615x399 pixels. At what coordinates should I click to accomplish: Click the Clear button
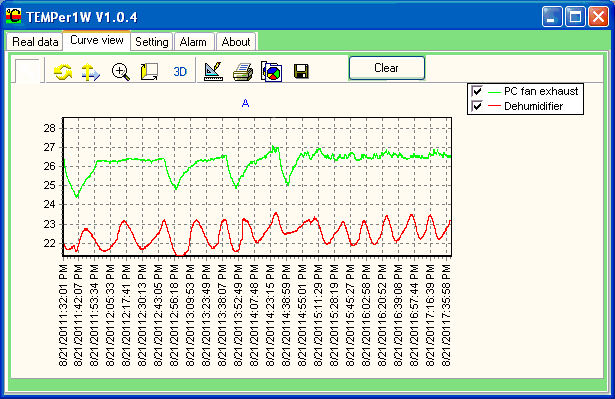tap(387, 68)
